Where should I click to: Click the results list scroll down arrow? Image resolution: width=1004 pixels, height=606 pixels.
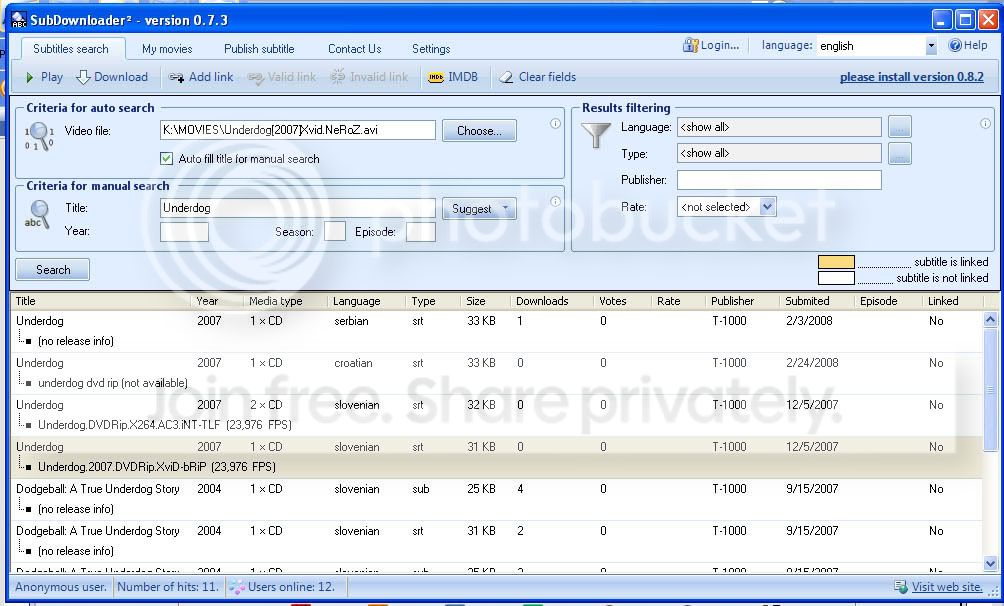[x=990, y=564]
